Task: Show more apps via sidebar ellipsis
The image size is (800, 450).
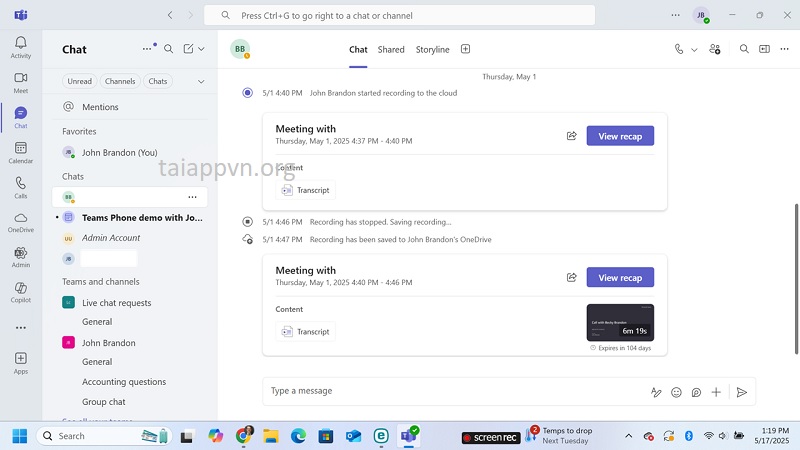Action: pyautogui.click(x=20, y=328)
